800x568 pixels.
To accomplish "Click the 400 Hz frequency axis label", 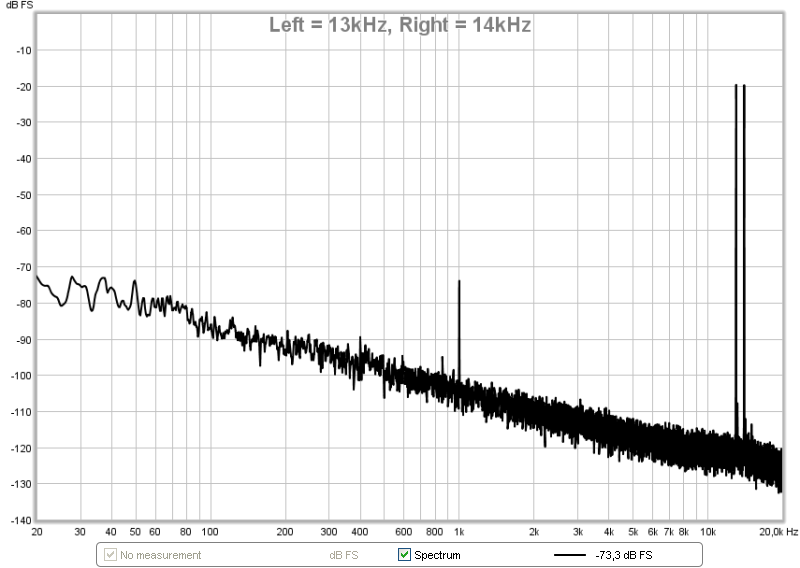I will click(x=360, y=532).
